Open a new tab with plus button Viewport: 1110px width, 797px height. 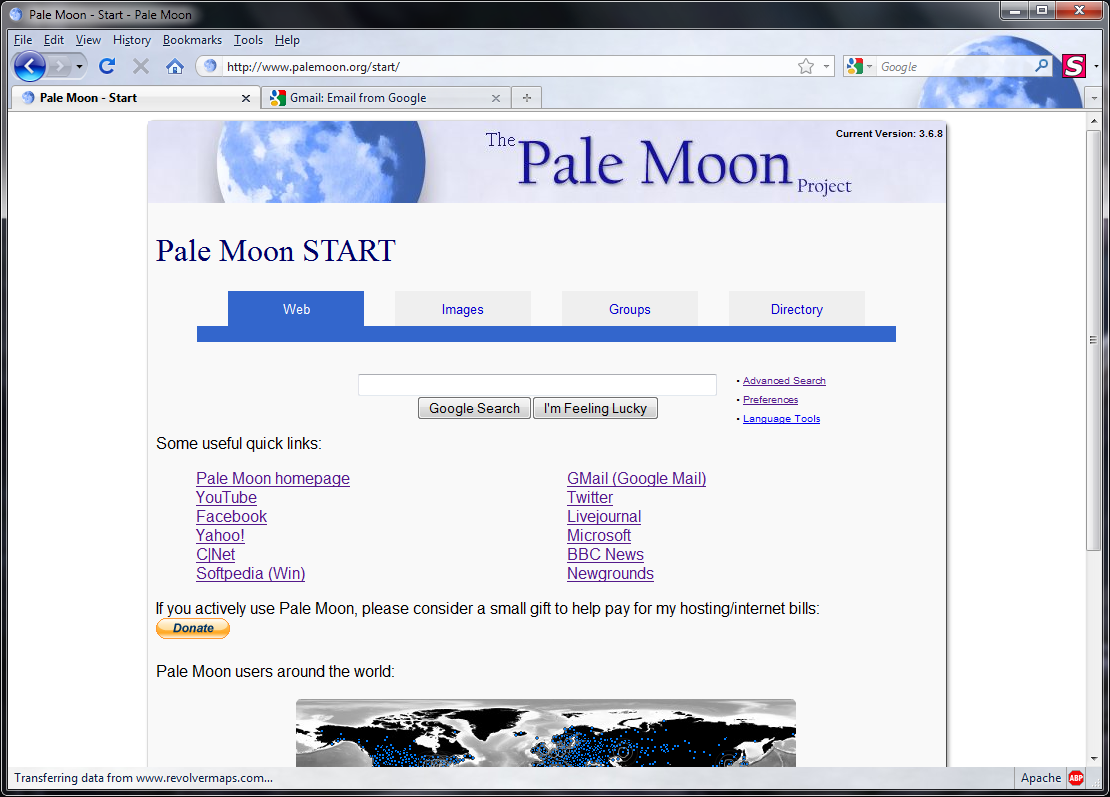[x=527, y=98]
